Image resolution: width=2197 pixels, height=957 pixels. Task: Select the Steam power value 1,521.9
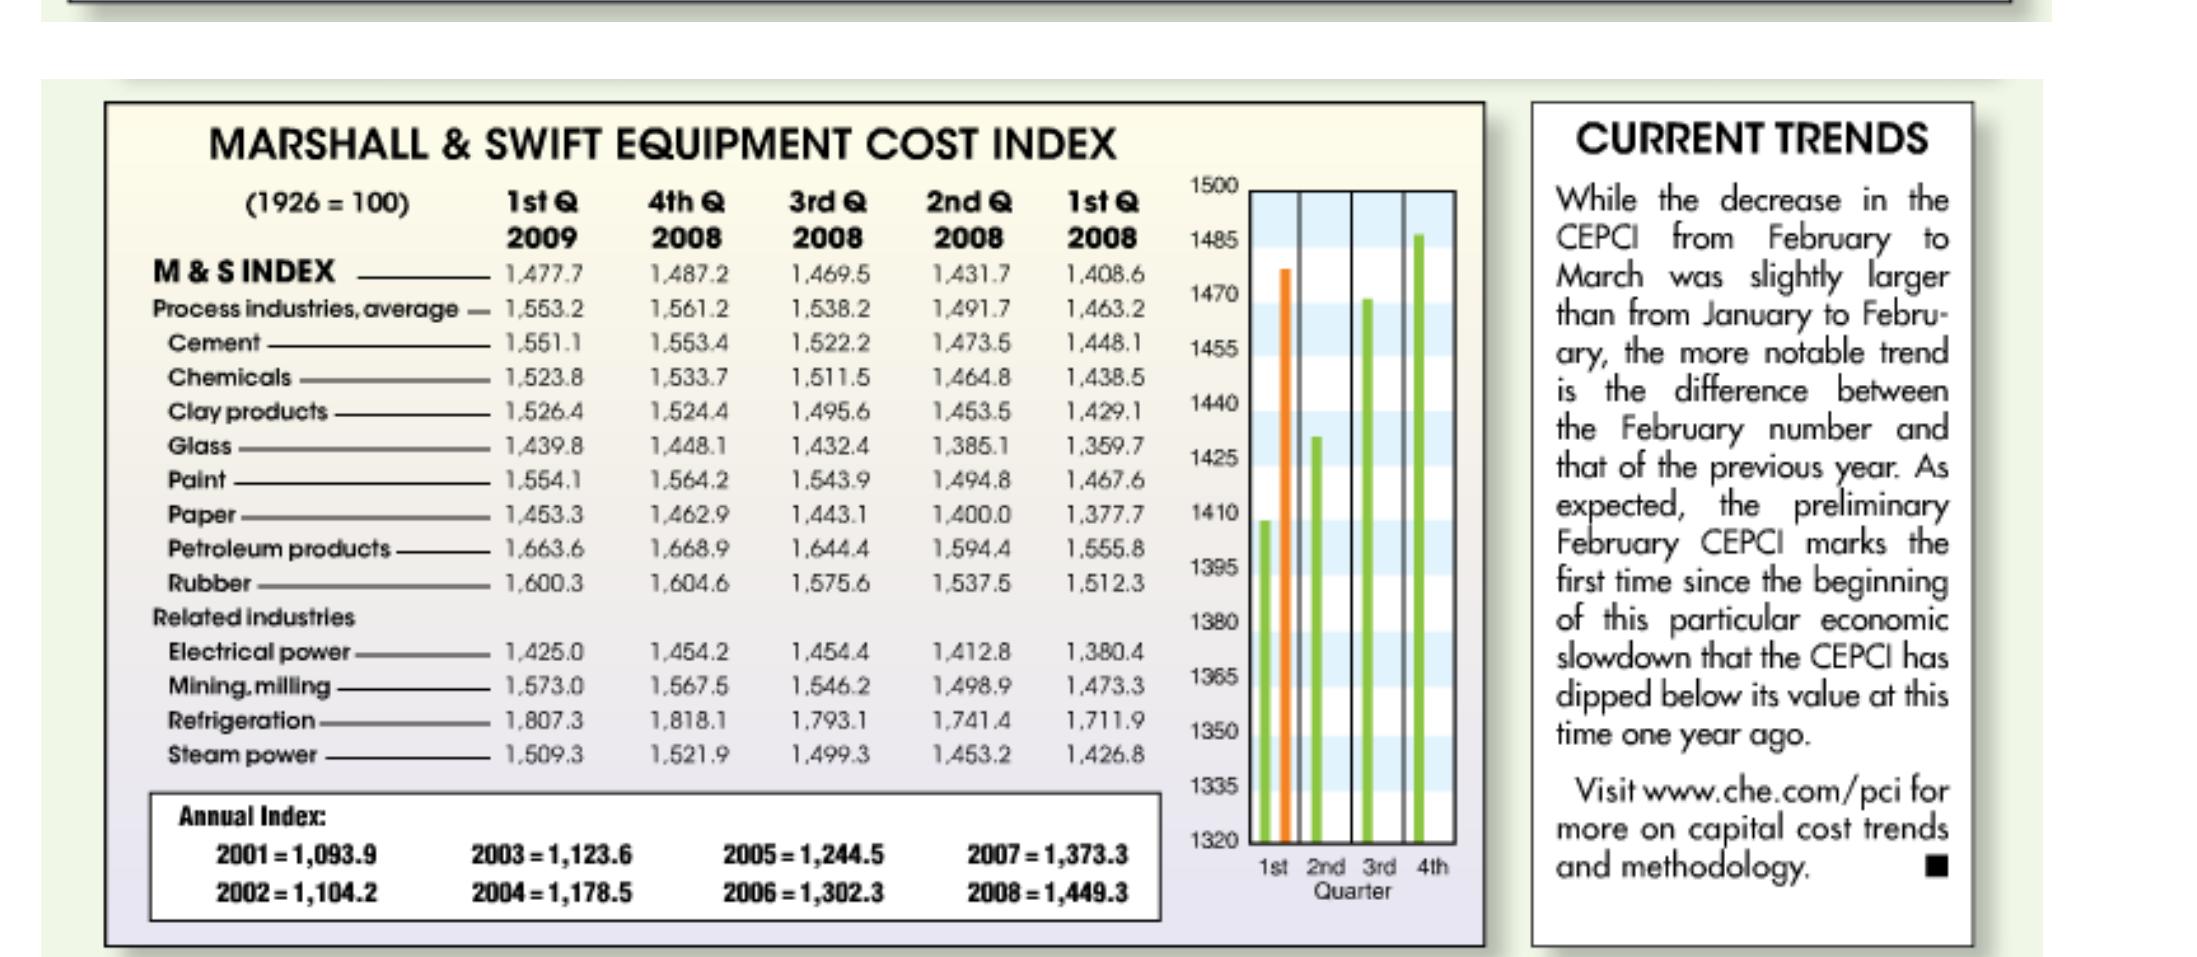(x=689, y=755)
